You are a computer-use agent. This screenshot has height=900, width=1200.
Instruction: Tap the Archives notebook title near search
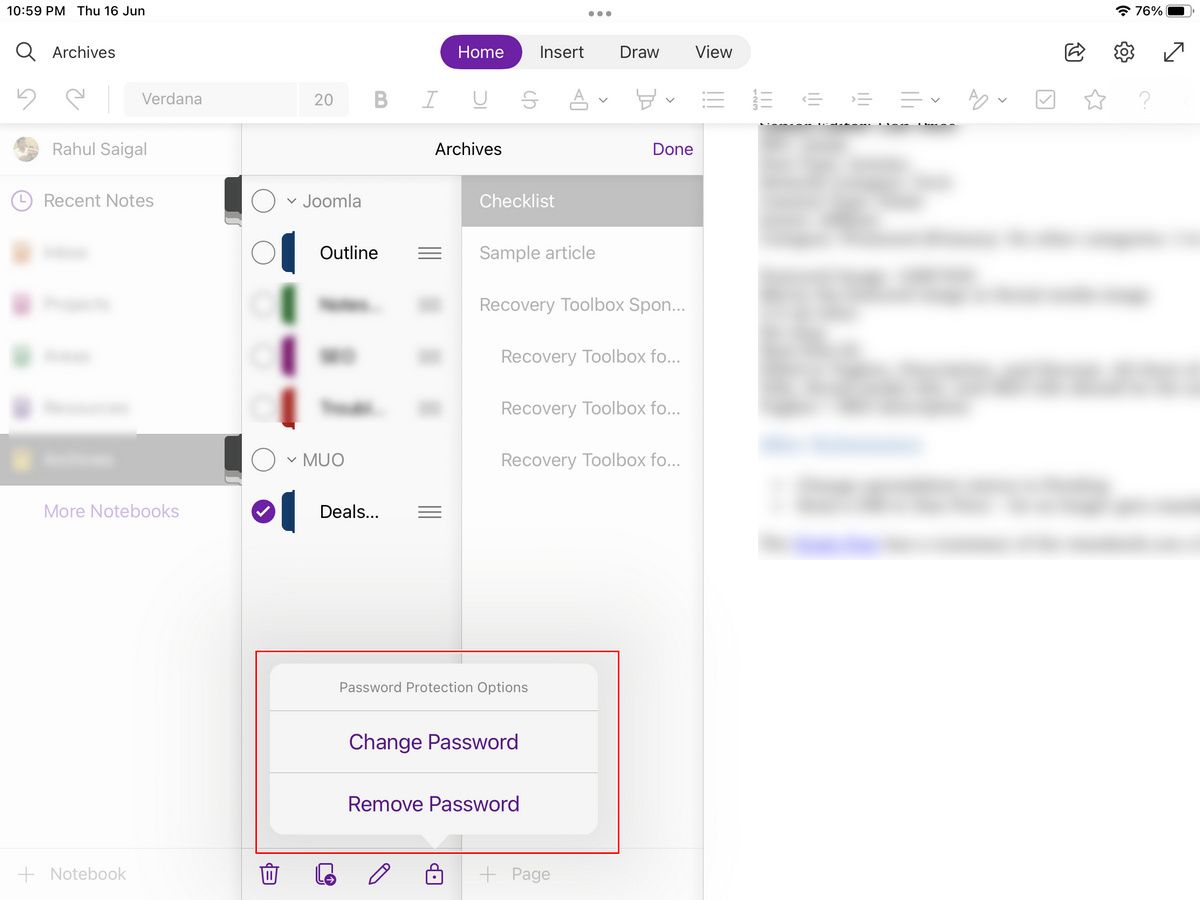84,52
